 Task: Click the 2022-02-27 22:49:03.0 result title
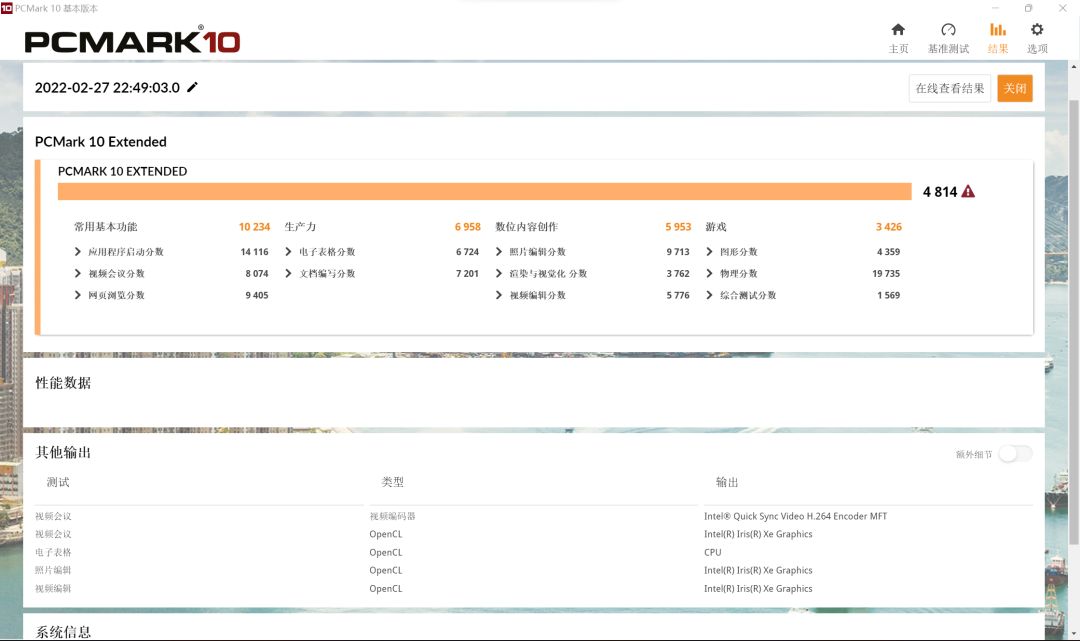[x=107, y=87]
